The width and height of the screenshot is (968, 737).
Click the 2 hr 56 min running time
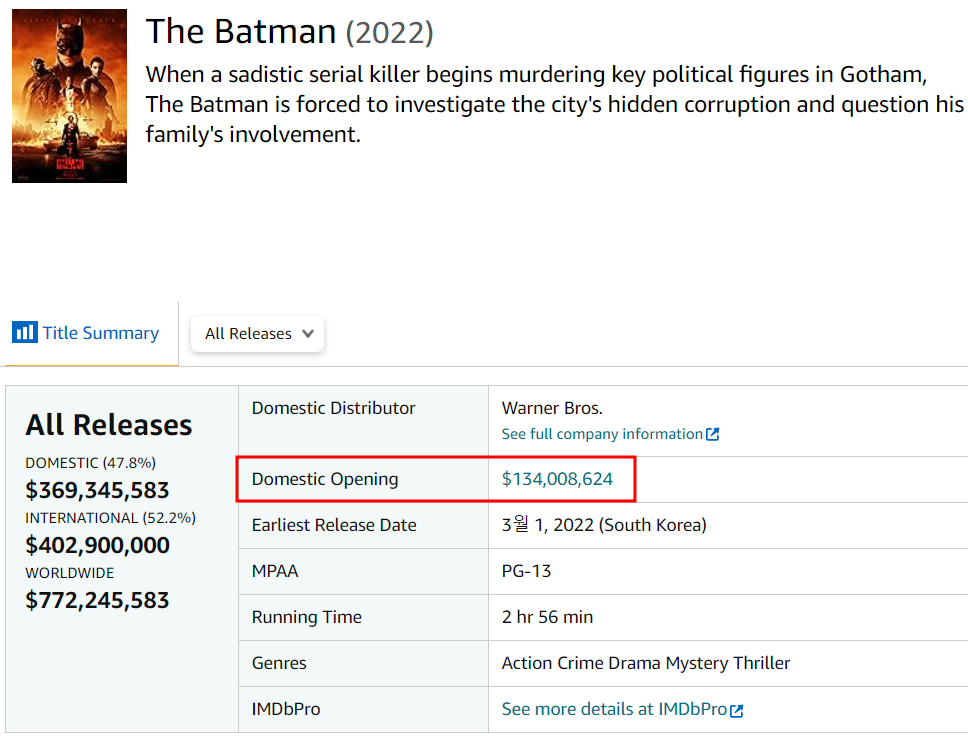pos(547,617)
